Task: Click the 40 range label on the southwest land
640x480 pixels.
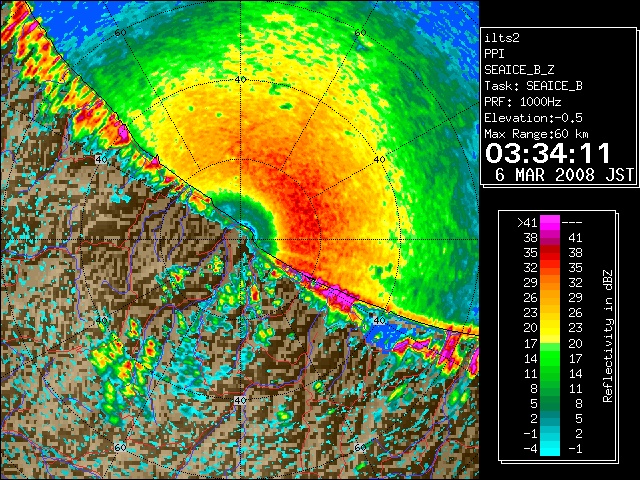Action: point(101,320)
